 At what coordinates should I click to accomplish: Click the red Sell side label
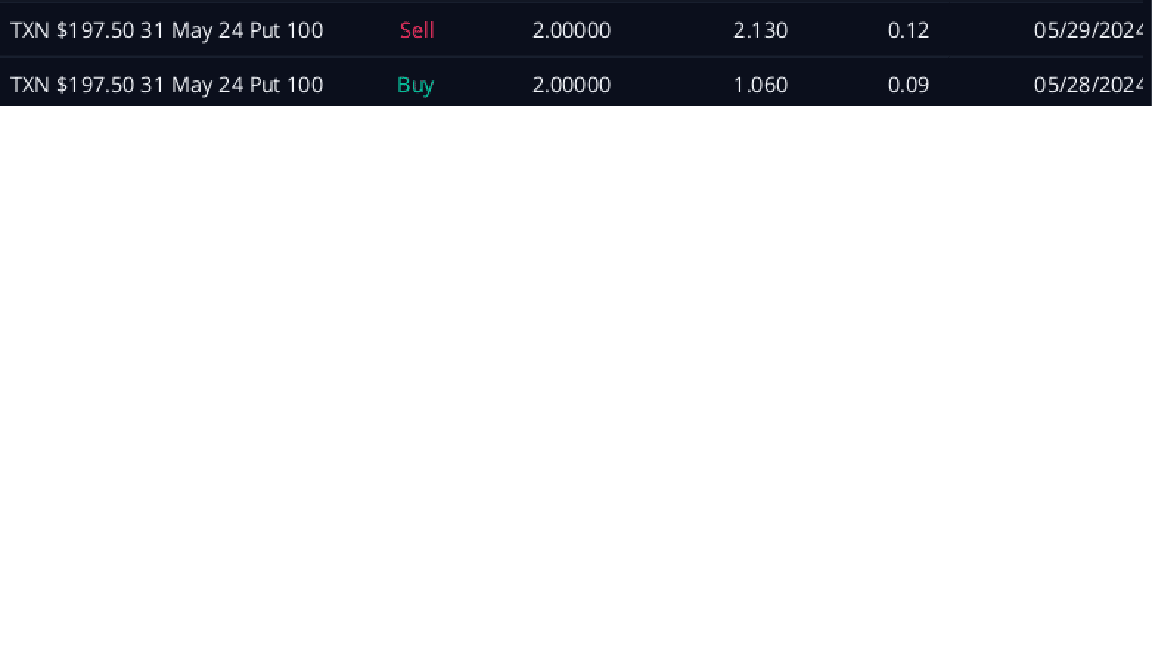coord(417,31)
